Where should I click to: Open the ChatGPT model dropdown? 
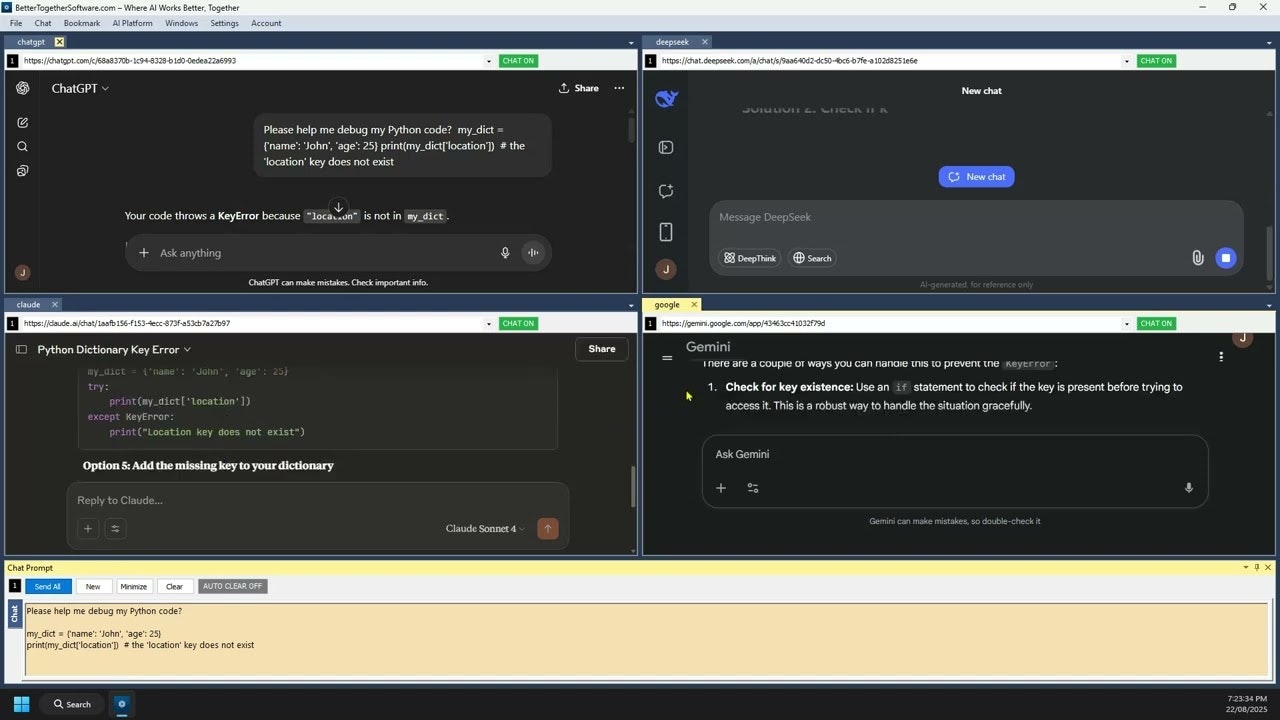79,88
